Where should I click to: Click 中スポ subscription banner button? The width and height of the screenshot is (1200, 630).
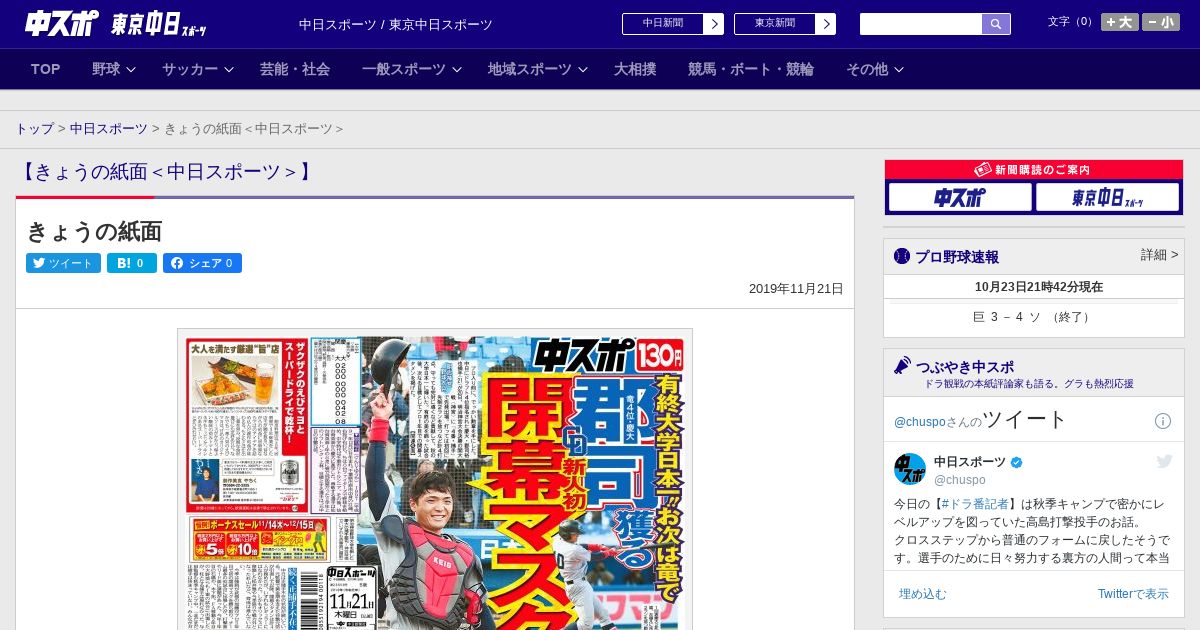click(x=959, y=197)
